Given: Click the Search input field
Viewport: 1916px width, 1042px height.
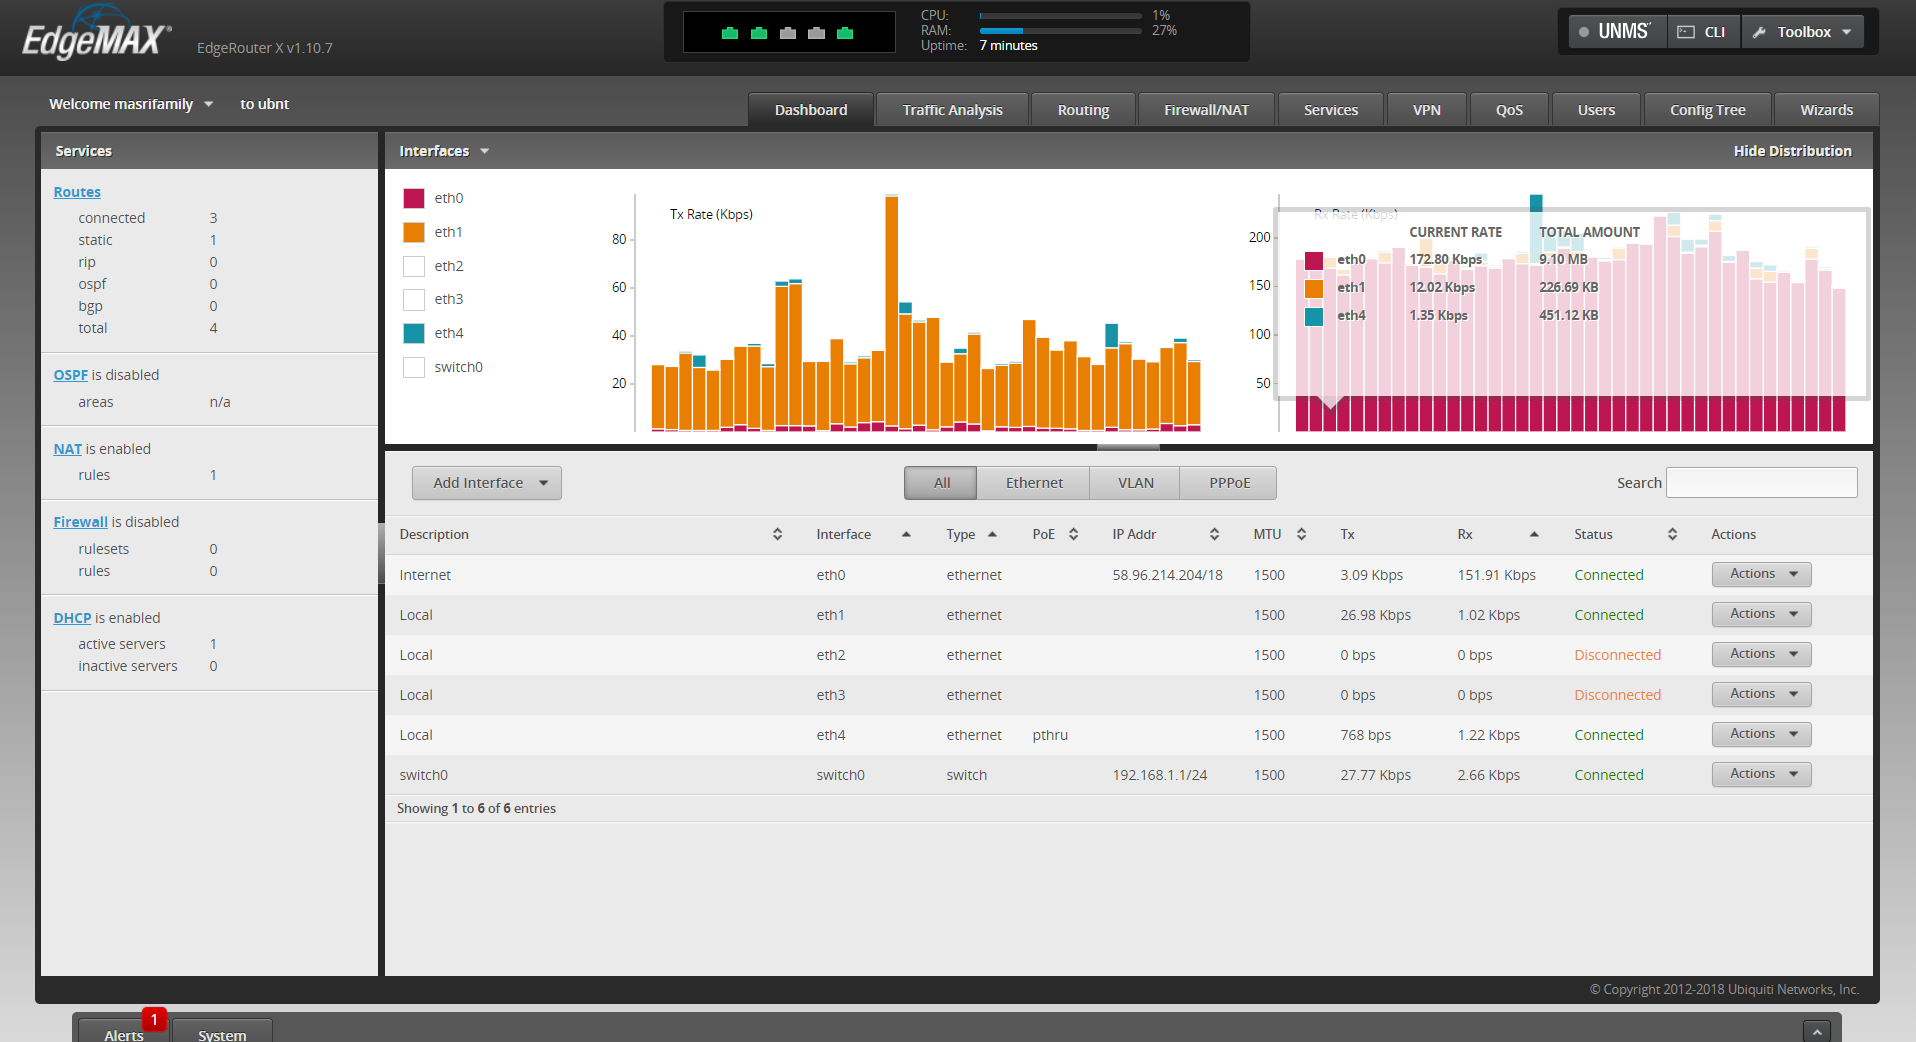Looking at the screenshot, I should click(x=1761, y=483).
